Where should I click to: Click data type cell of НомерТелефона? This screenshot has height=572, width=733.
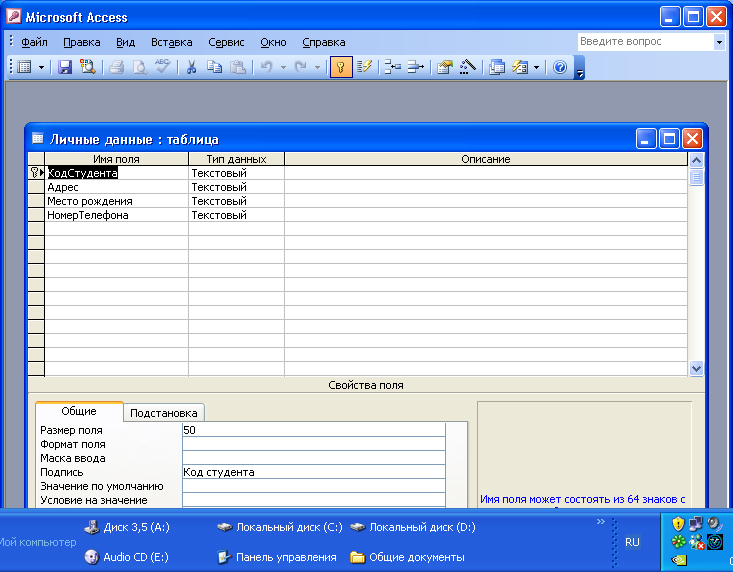pos(237,215)
